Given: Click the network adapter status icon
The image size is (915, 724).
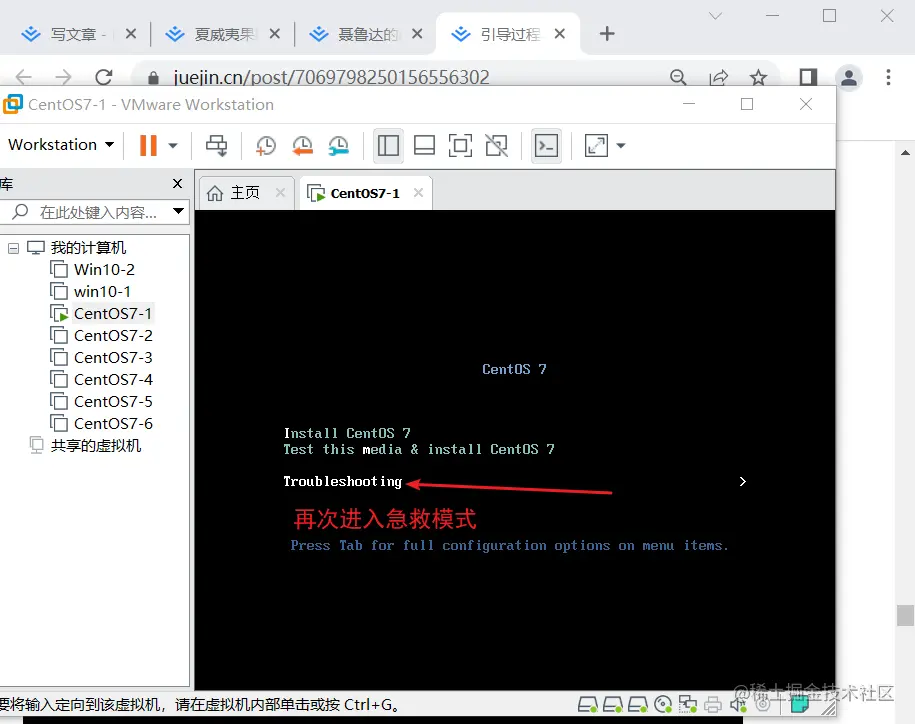Looking at the screenshot, I should (688, 705).
